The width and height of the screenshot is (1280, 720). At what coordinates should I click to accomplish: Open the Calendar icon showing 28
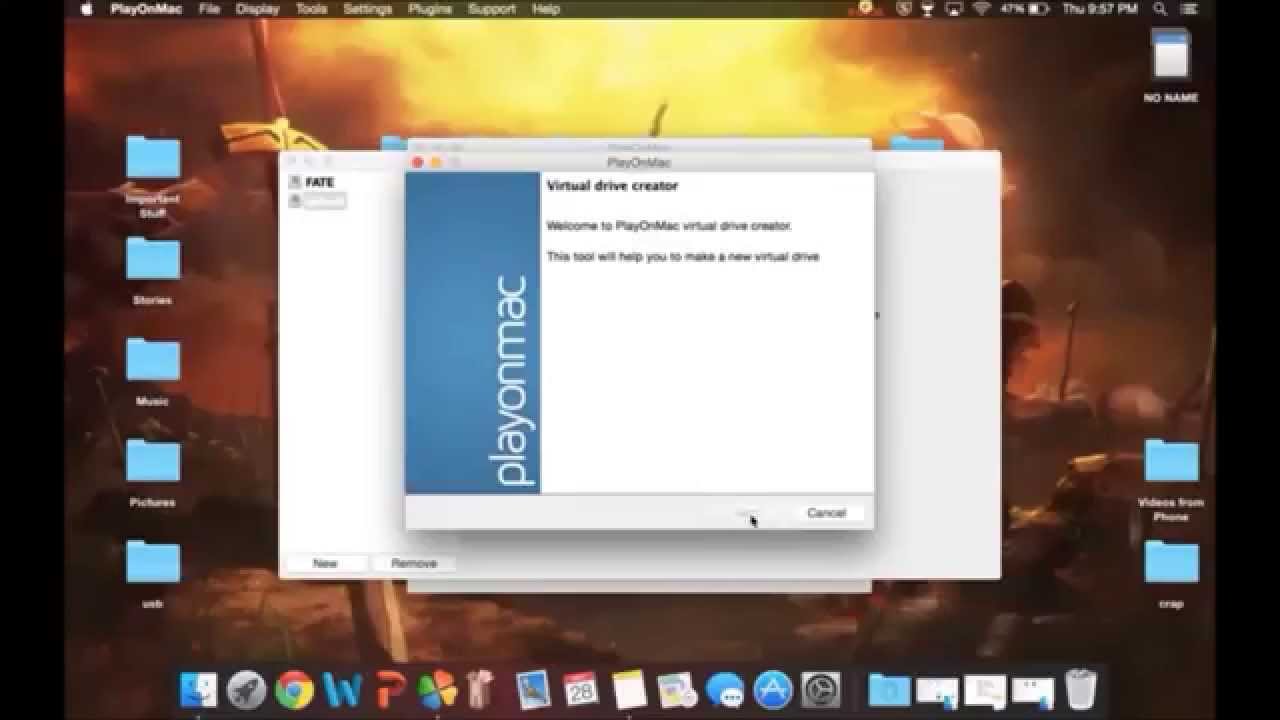(581, 689)
